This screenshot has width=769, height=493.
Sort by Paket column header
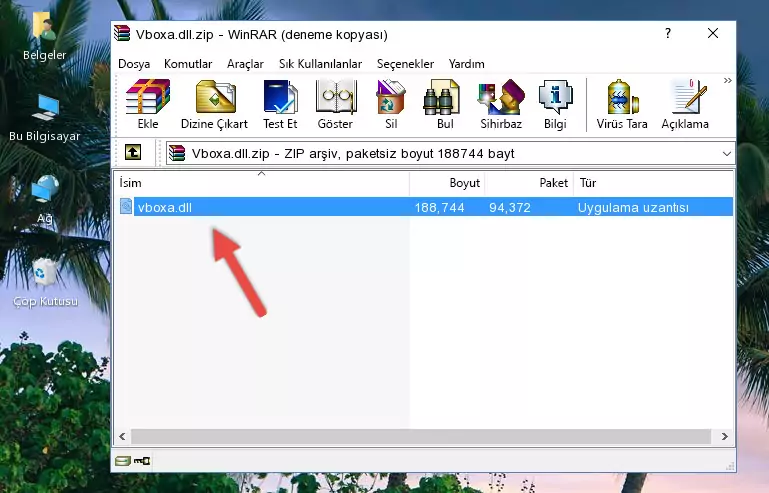tap(529, 182)
